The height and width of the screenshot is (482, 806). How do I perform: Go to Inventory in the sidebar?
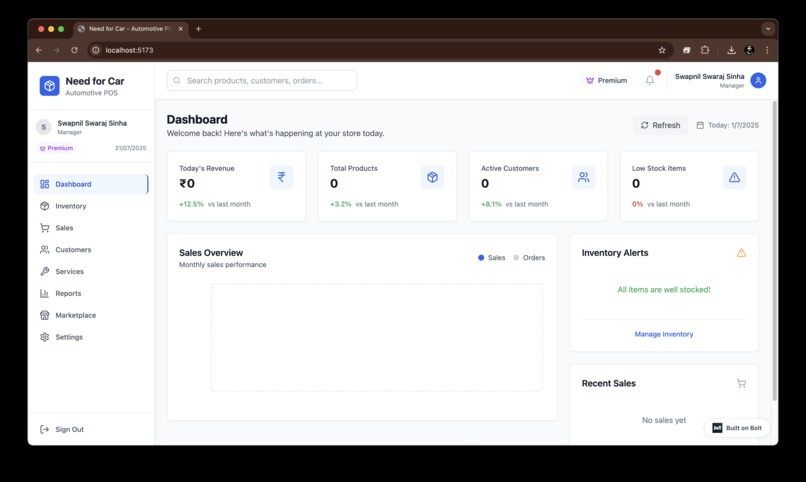(x=91, y=206)
